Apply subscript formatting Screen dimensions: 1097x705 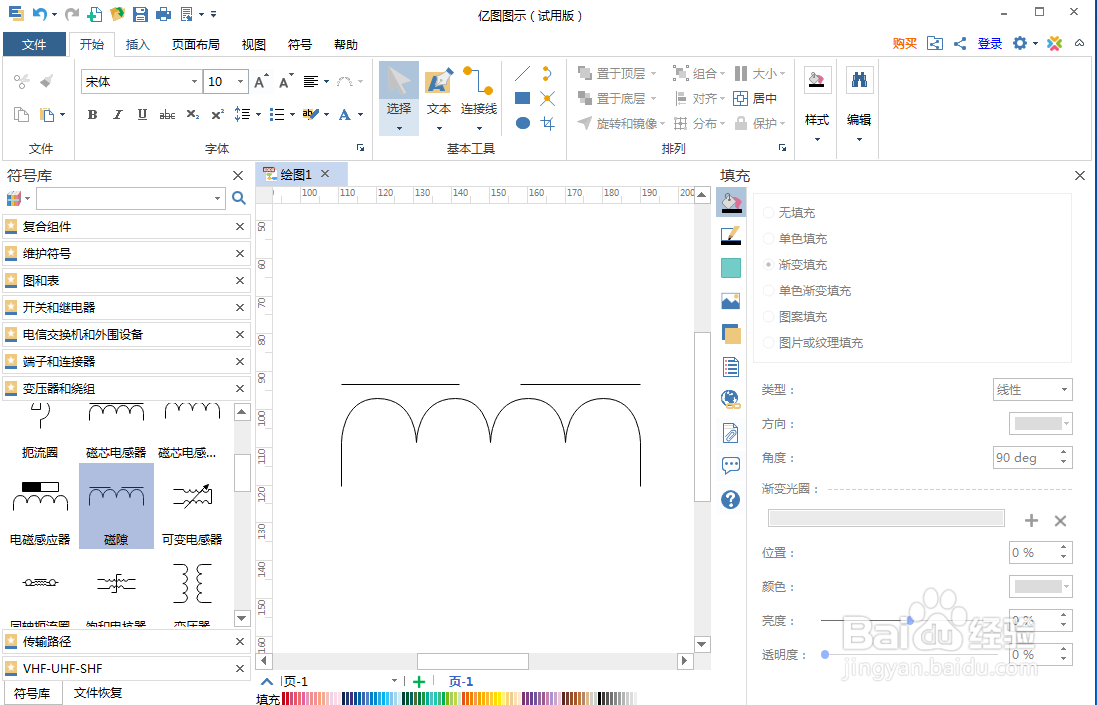192,115
